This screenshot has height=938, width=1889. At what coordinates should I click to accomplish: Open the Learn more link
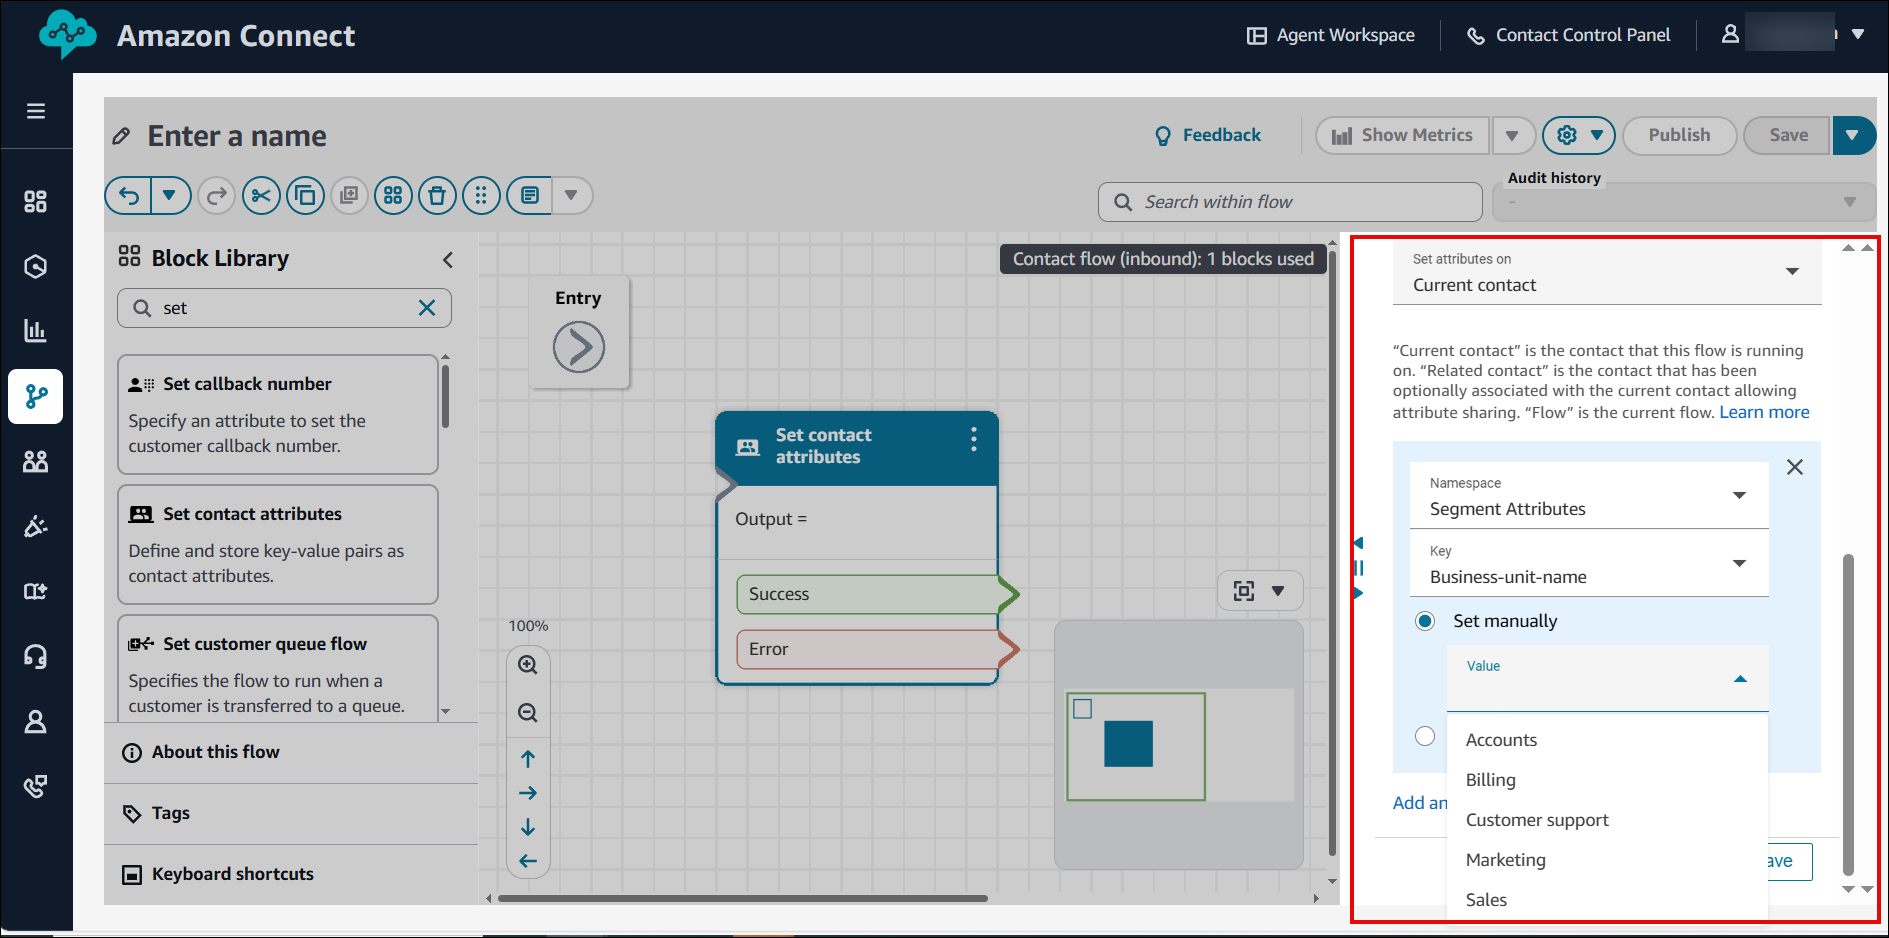click(1764, 412)
